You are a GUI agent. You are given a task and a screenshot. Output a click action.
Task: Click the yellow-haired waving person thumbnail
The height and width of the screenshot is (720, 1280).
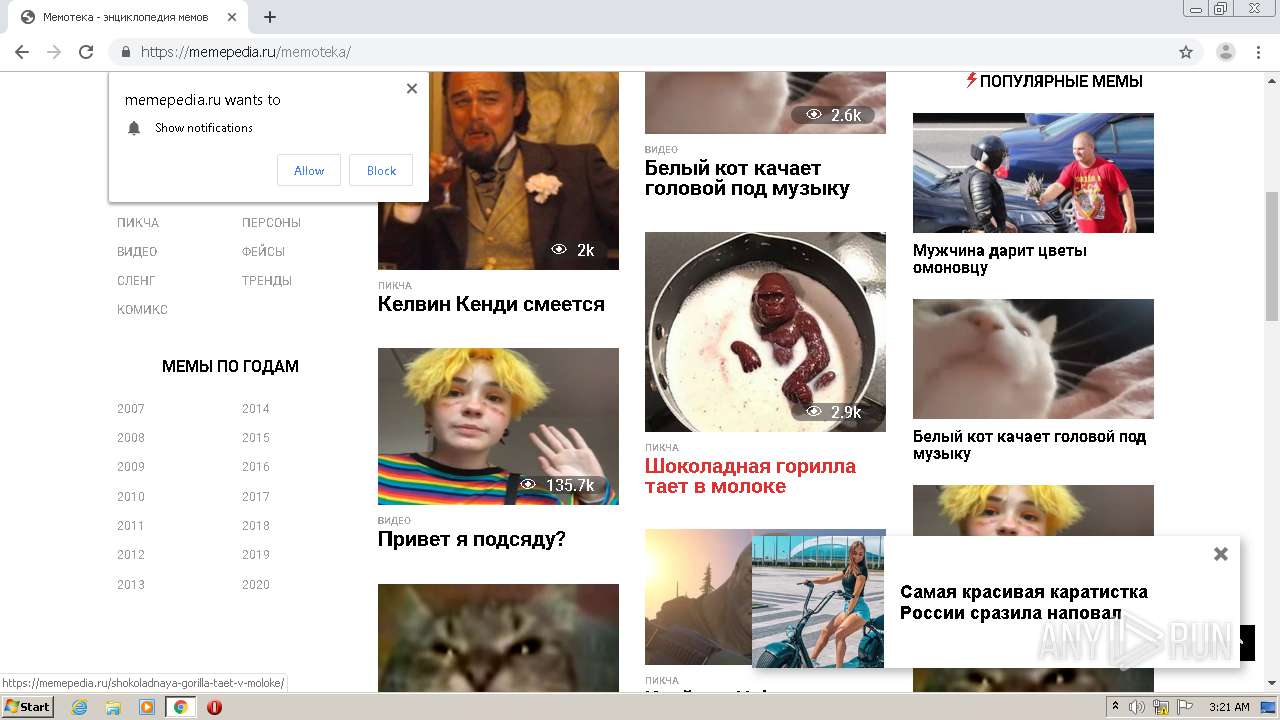coord(498,426)
